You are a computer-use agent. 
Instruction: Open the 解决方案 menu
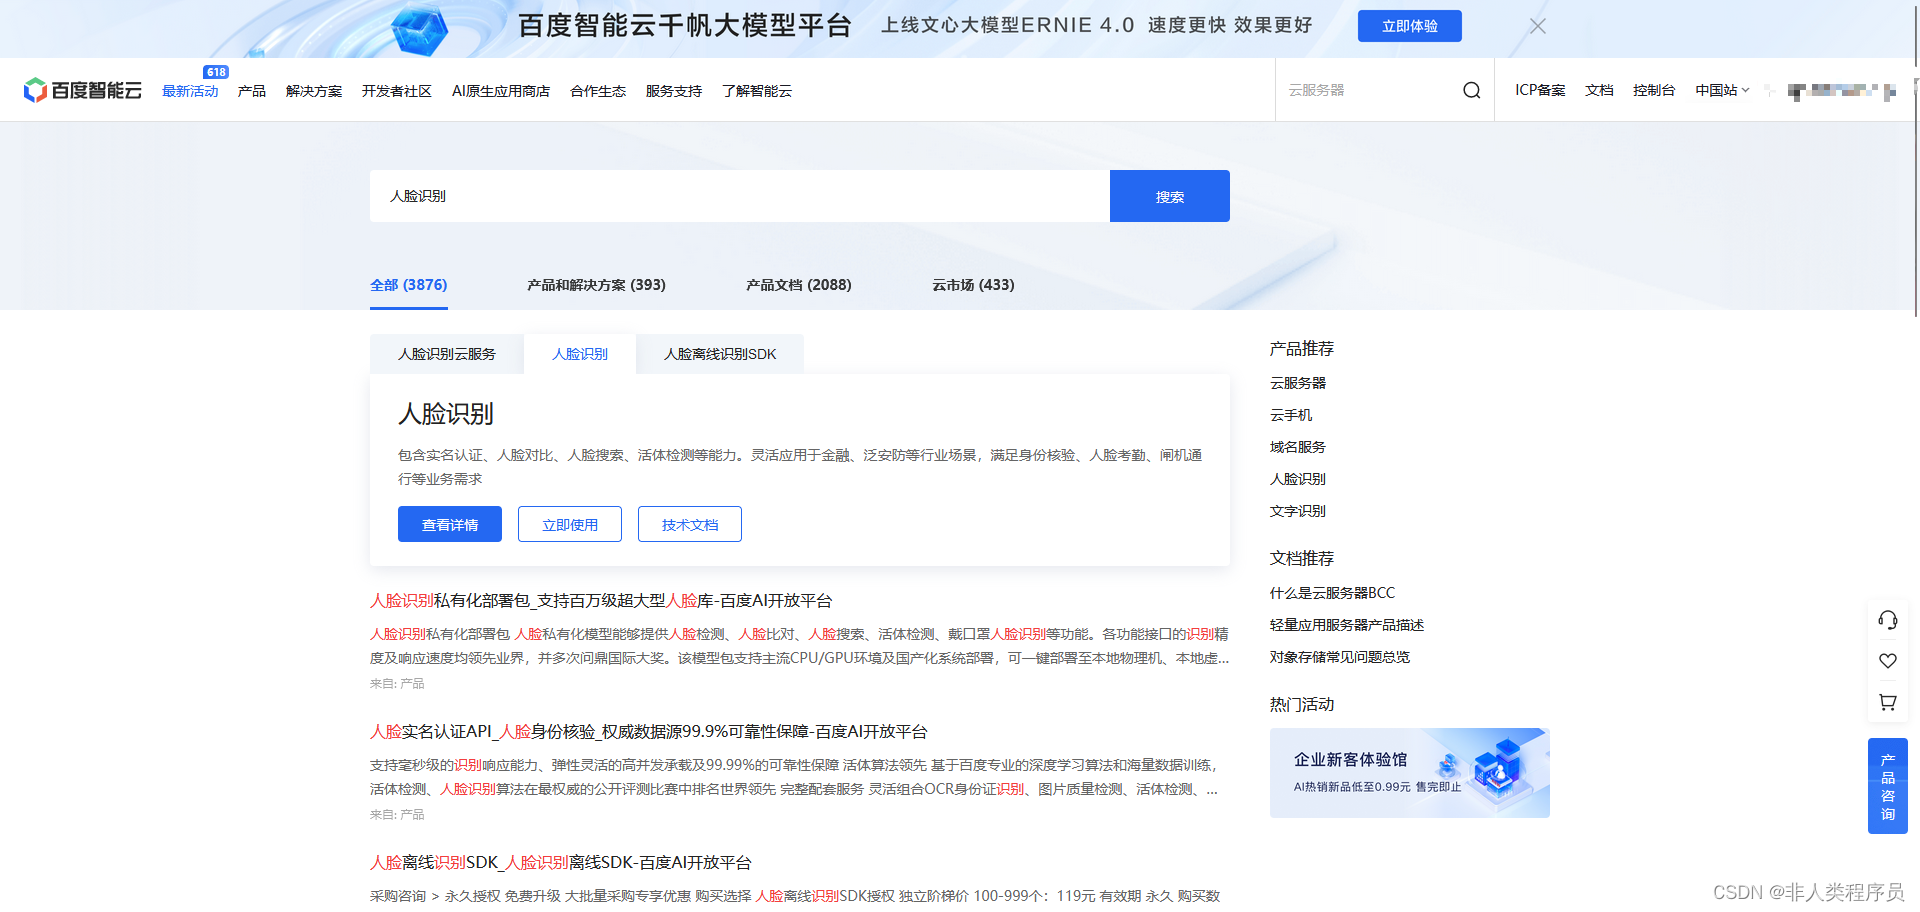314,91
